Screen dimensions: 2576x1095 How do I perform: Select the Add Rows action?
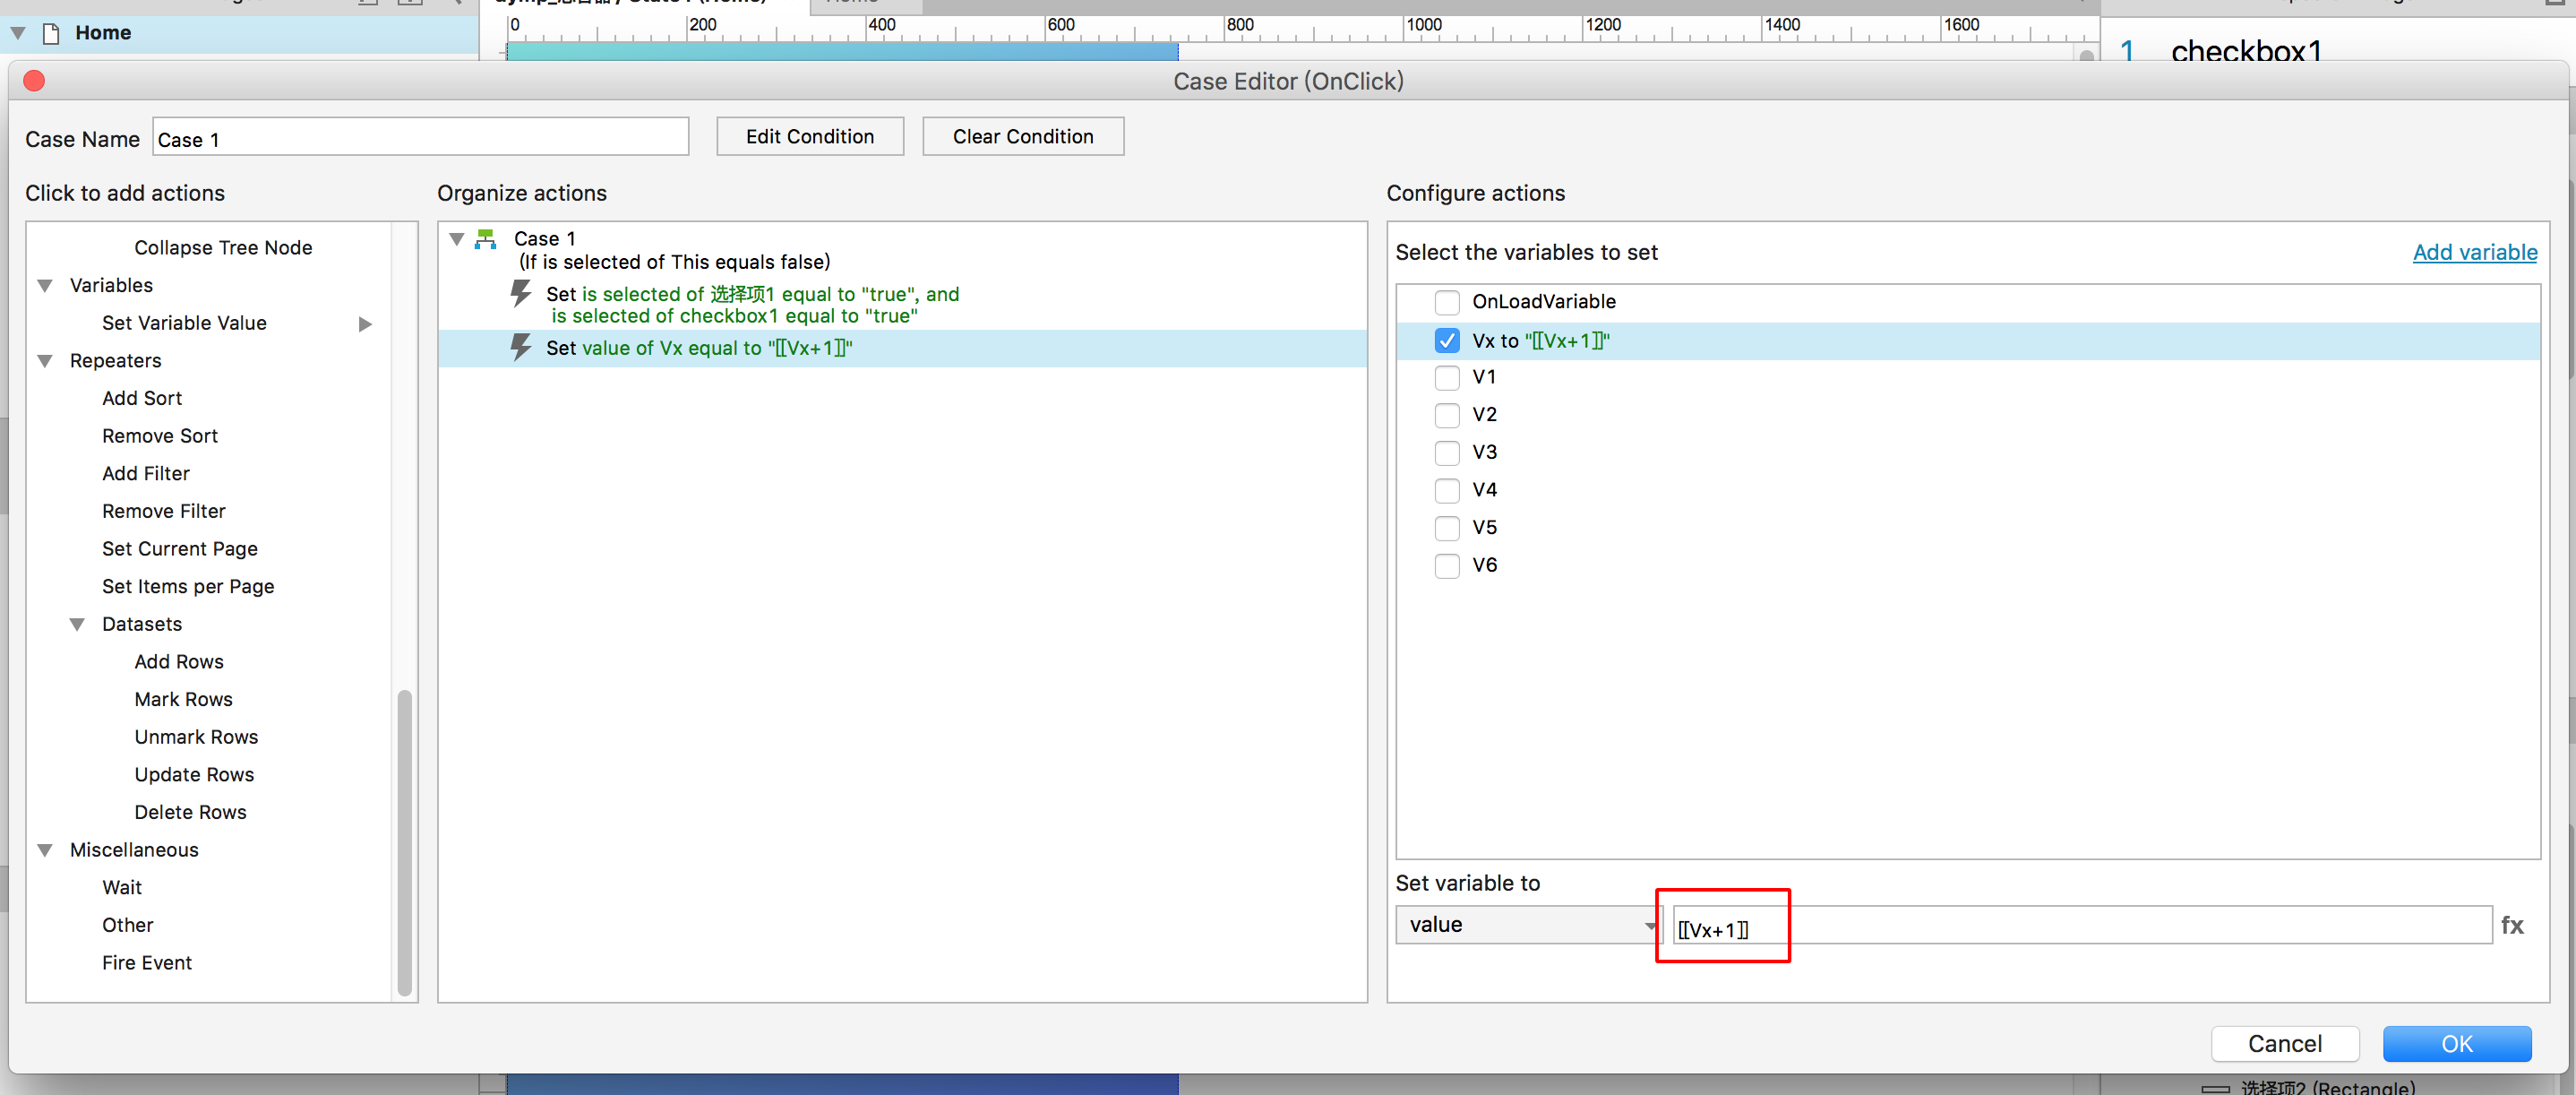coord(179,662)
